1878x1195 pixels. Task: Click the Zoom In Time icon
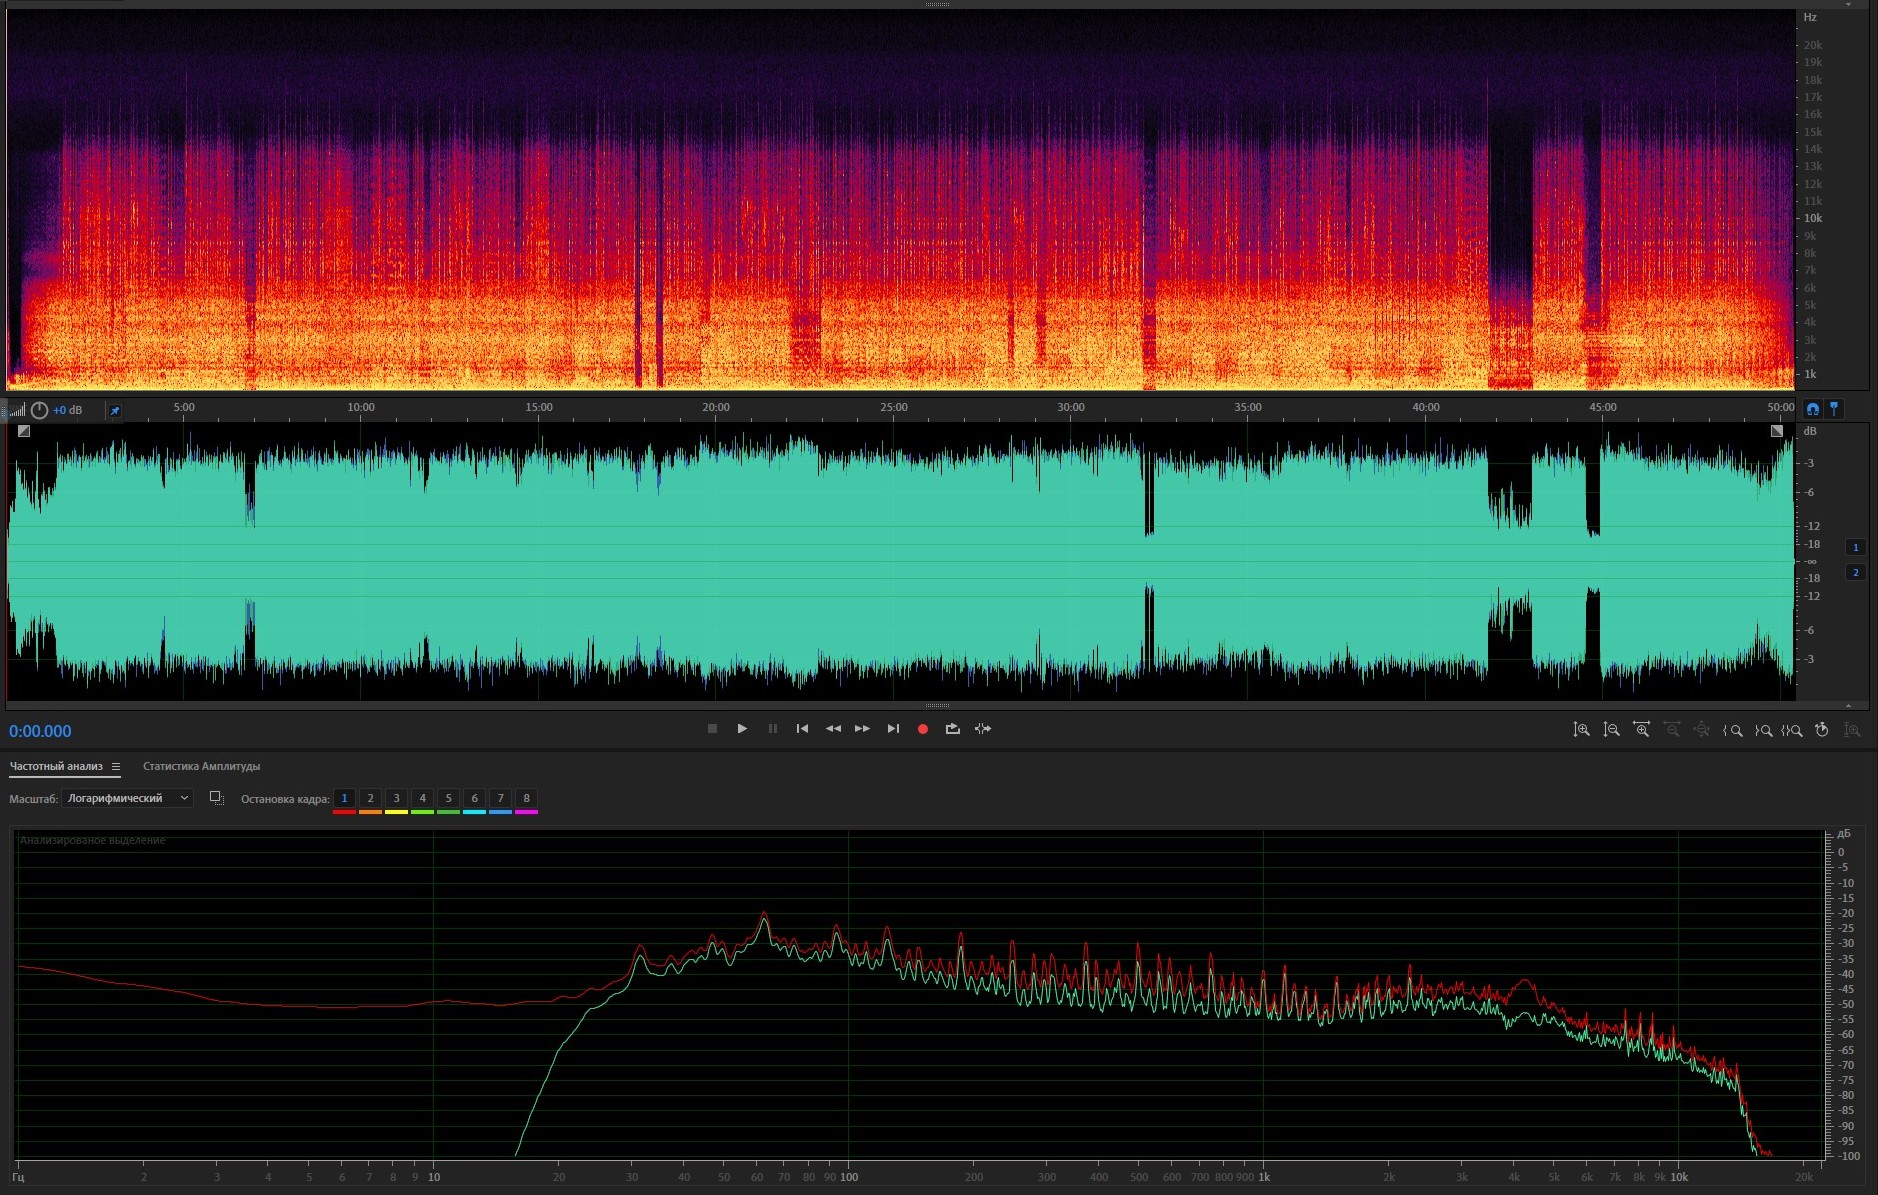1641,730
